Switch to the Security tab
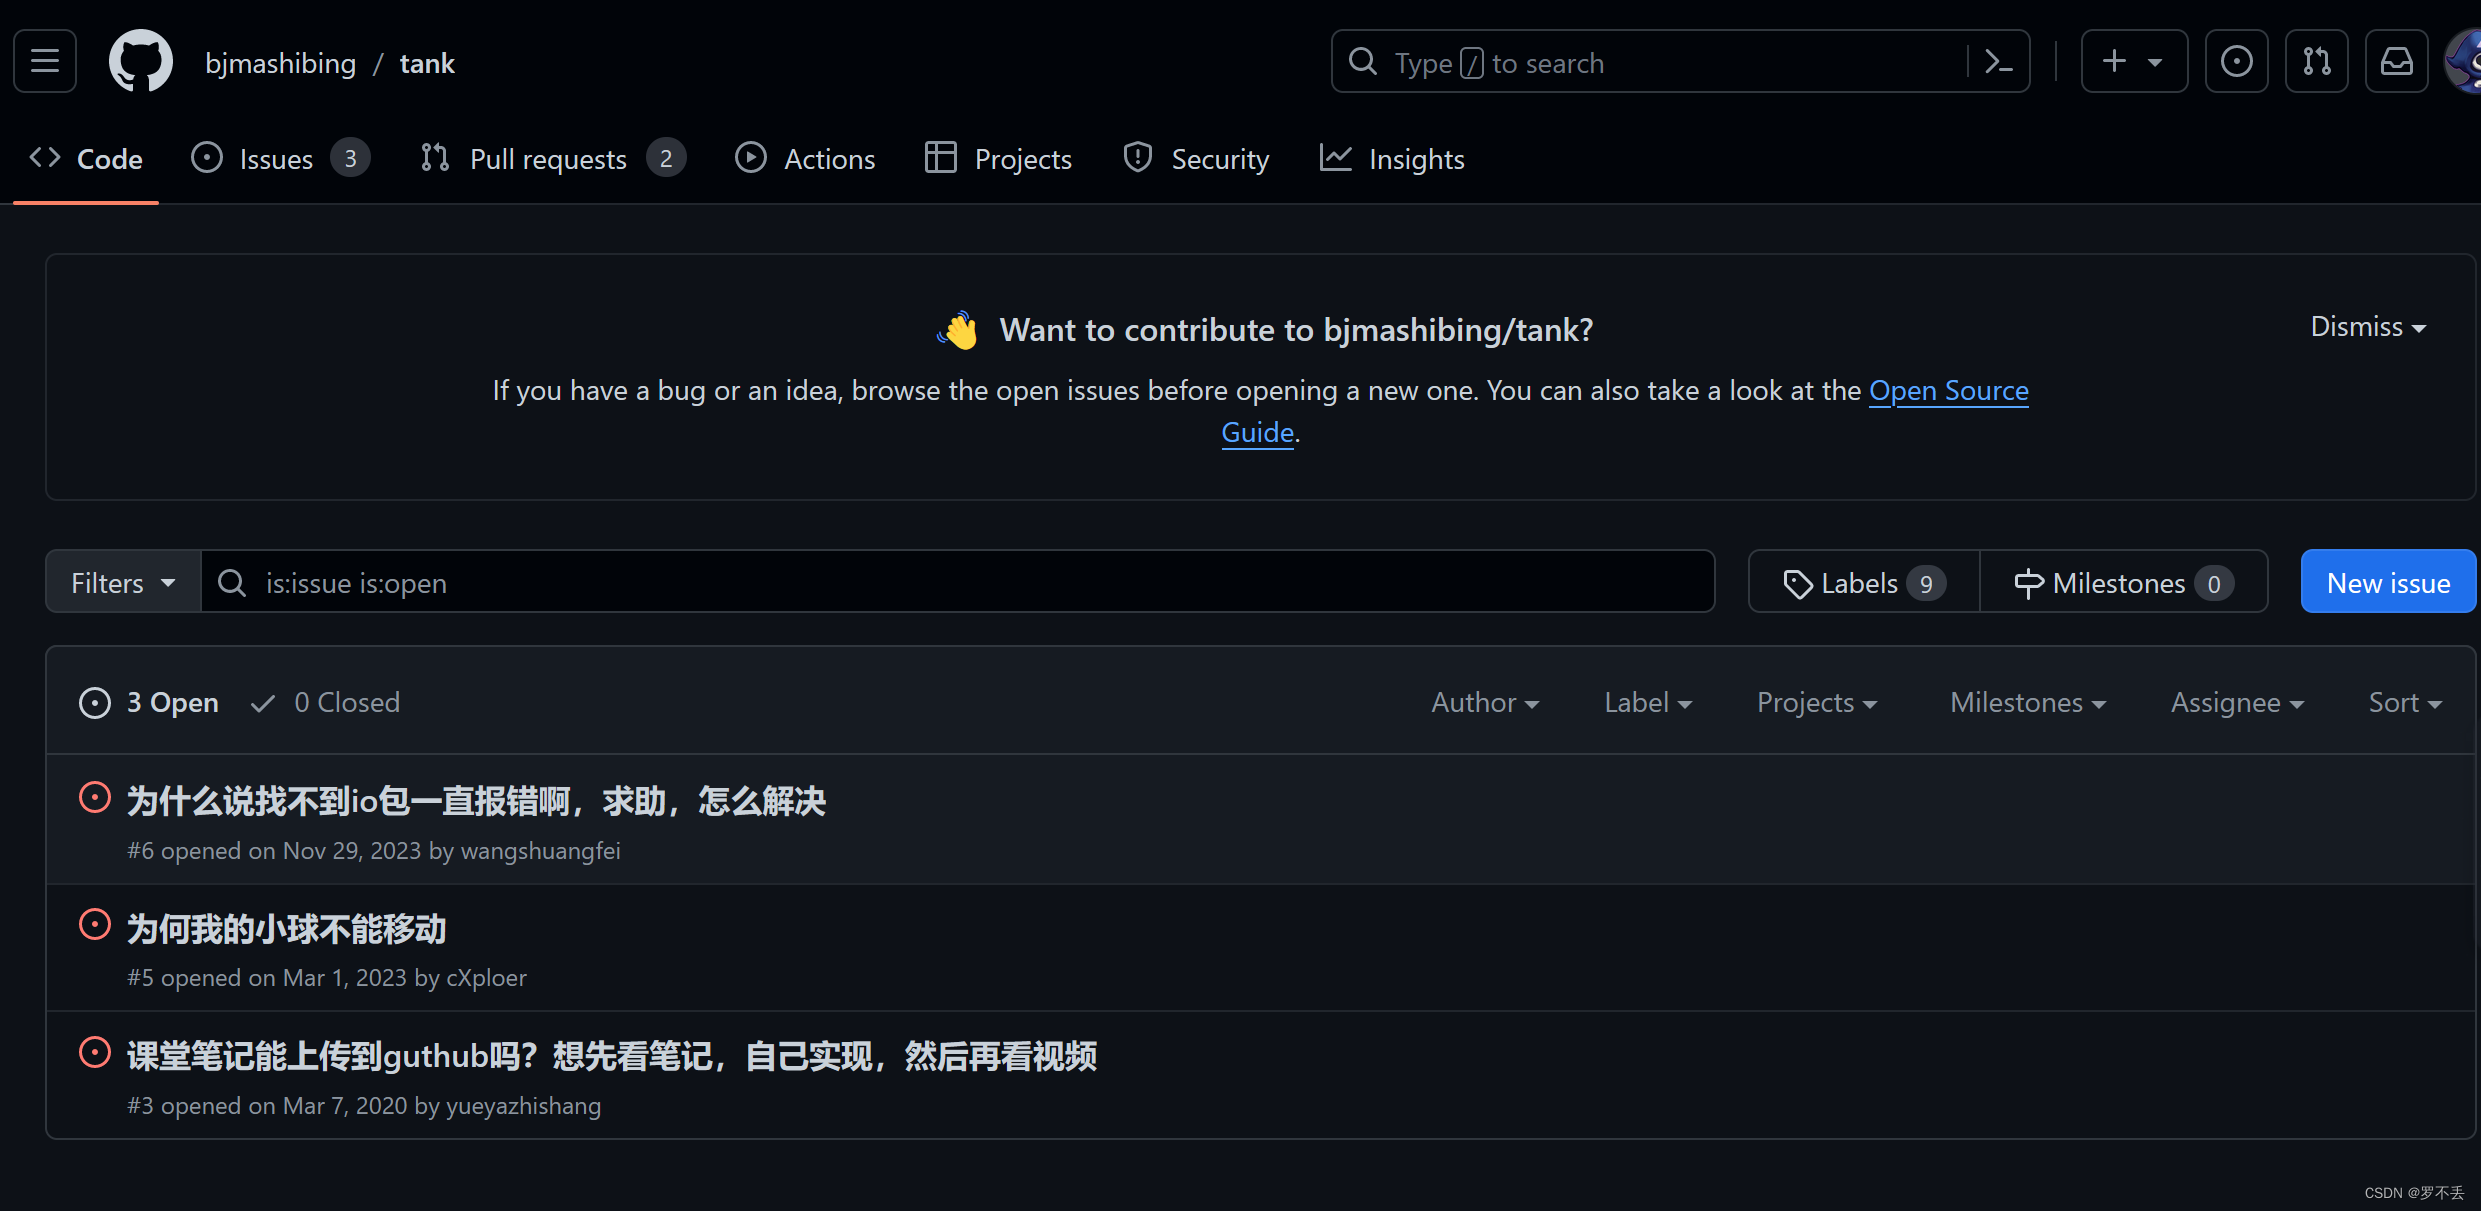The height and width of the screenshot is (1211, 2481). pyautogui.click(x=1196, y=159)
